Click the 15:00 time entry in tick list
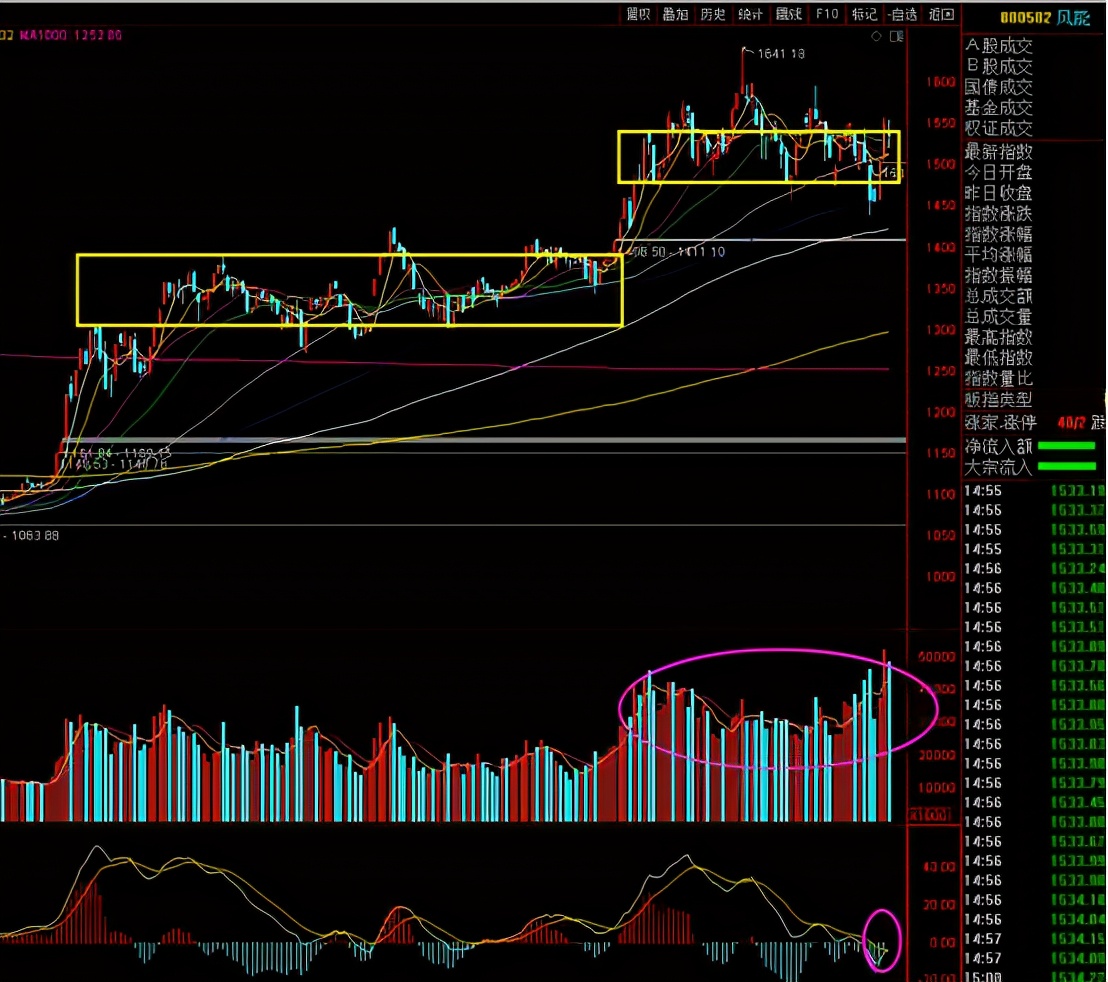Image resolution: width=1108 pixels, height=982 pixels. coord(983,977)
